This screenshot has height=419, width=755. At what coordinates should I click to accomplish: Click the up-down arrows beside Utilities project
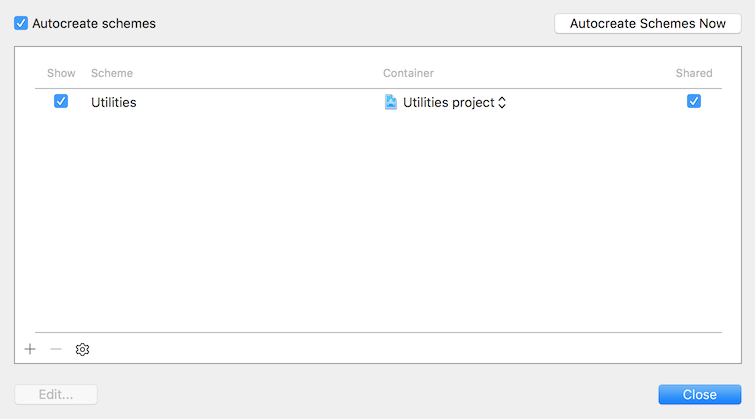pos(502,102)
